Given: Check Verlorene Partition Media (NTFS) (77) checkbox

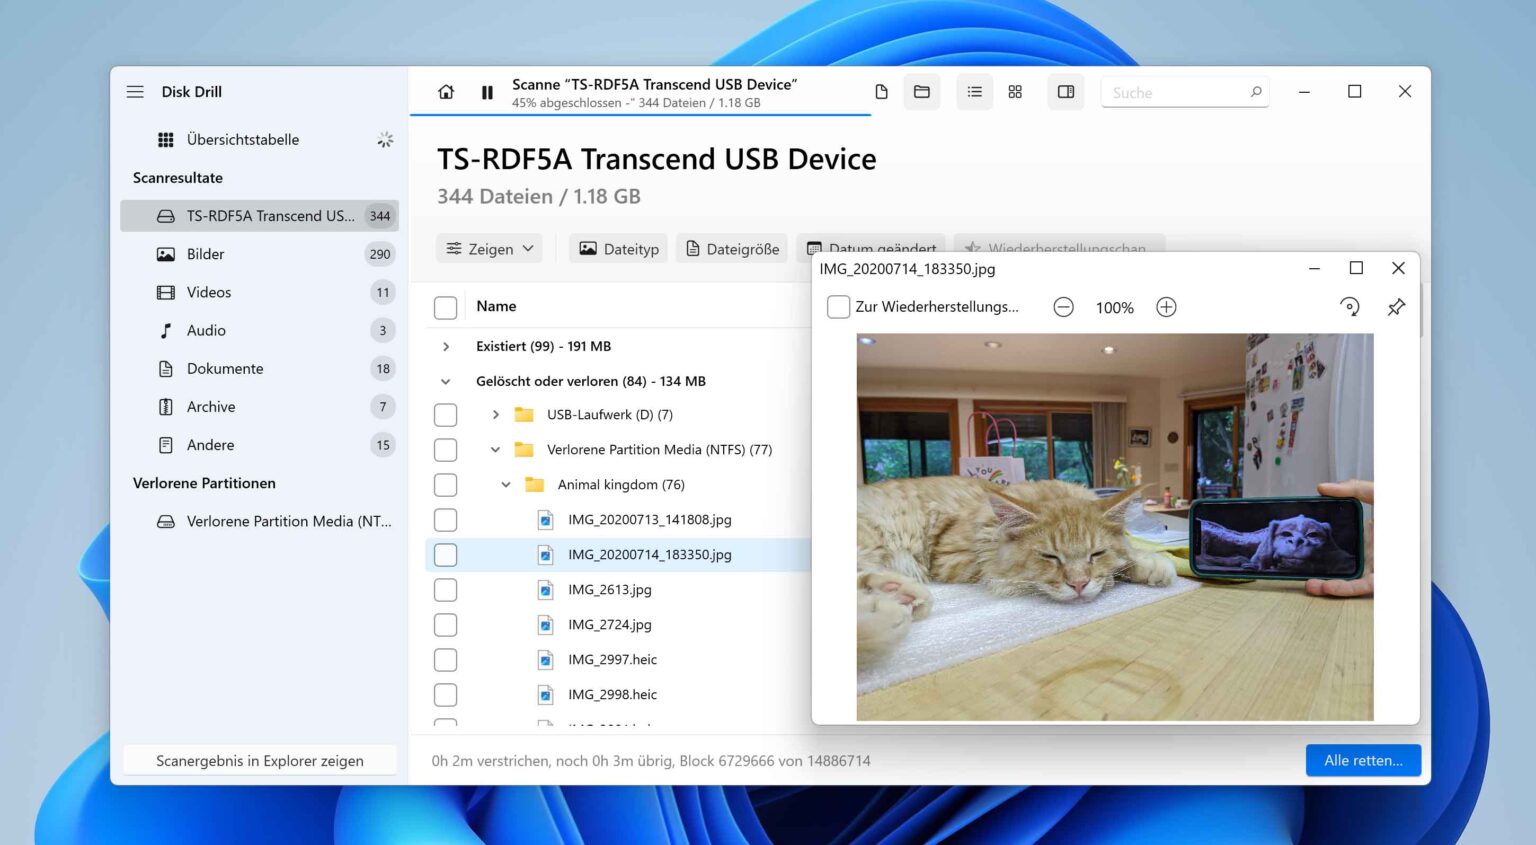Looking at the screenshot, I should [446, 450].
